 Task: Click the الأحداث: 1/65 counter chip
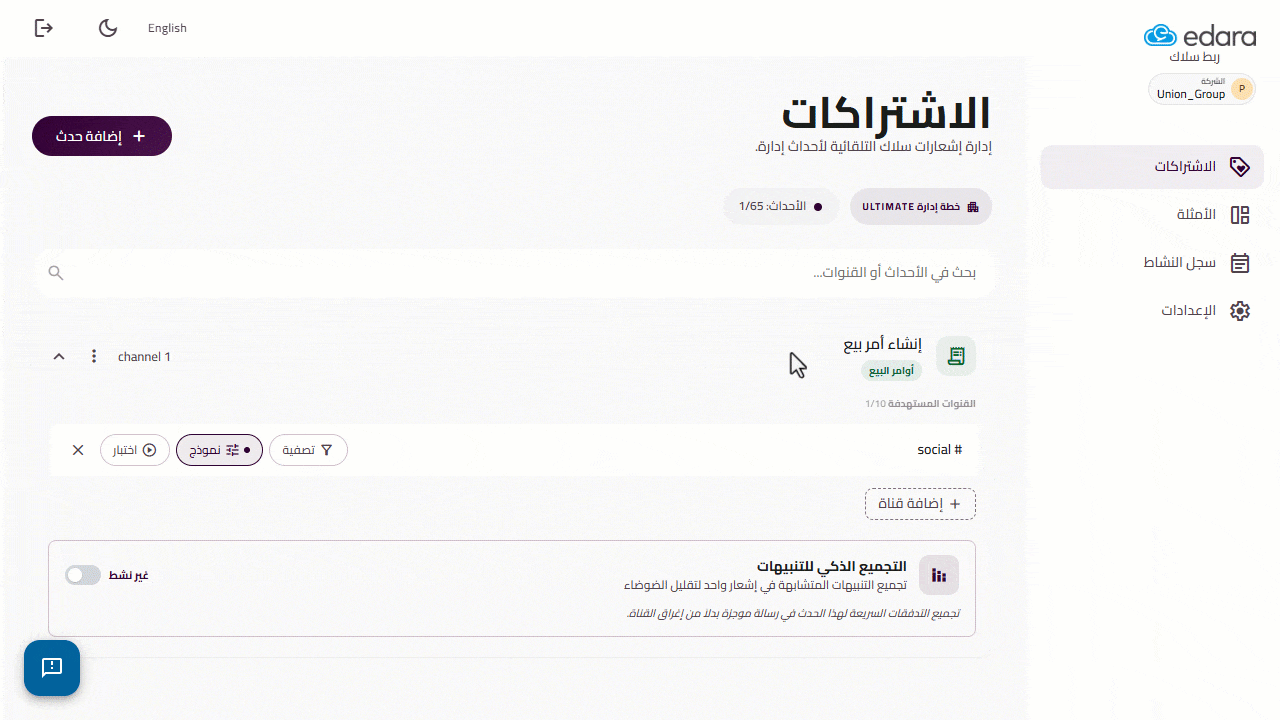click(781, 206)
